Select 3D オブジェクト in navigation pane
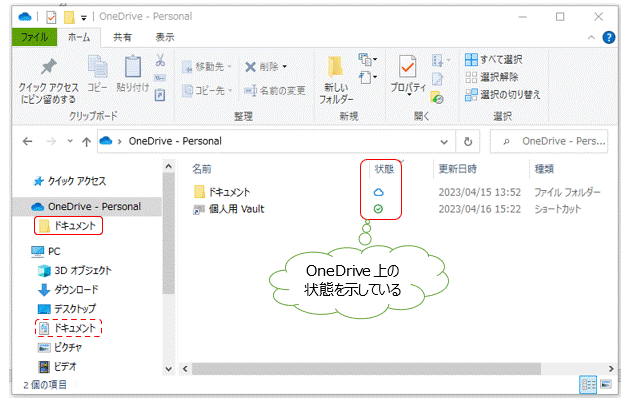 pos(75,270)
